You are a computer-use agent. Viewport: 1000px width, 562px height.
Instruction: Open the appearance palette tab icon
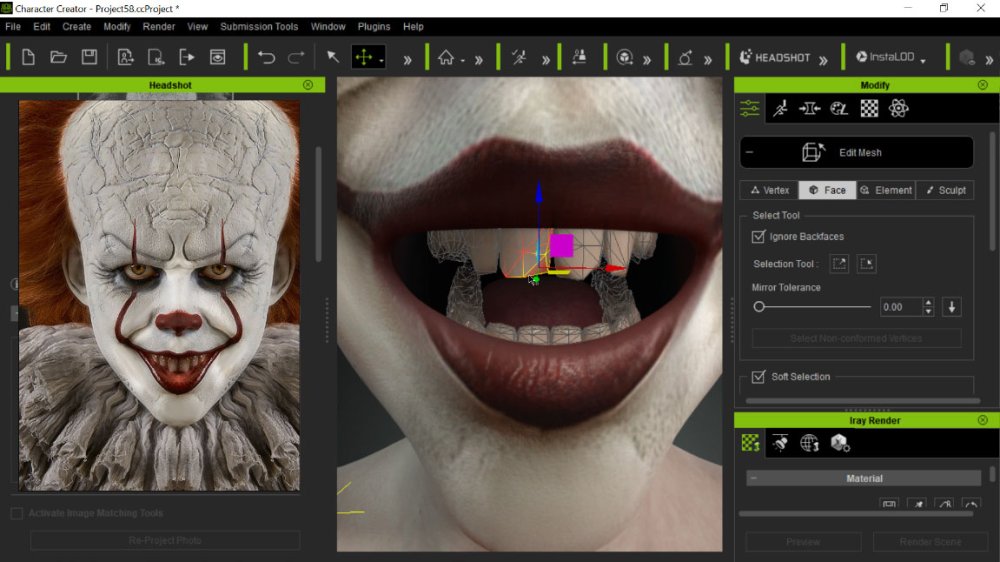point(839,108)
